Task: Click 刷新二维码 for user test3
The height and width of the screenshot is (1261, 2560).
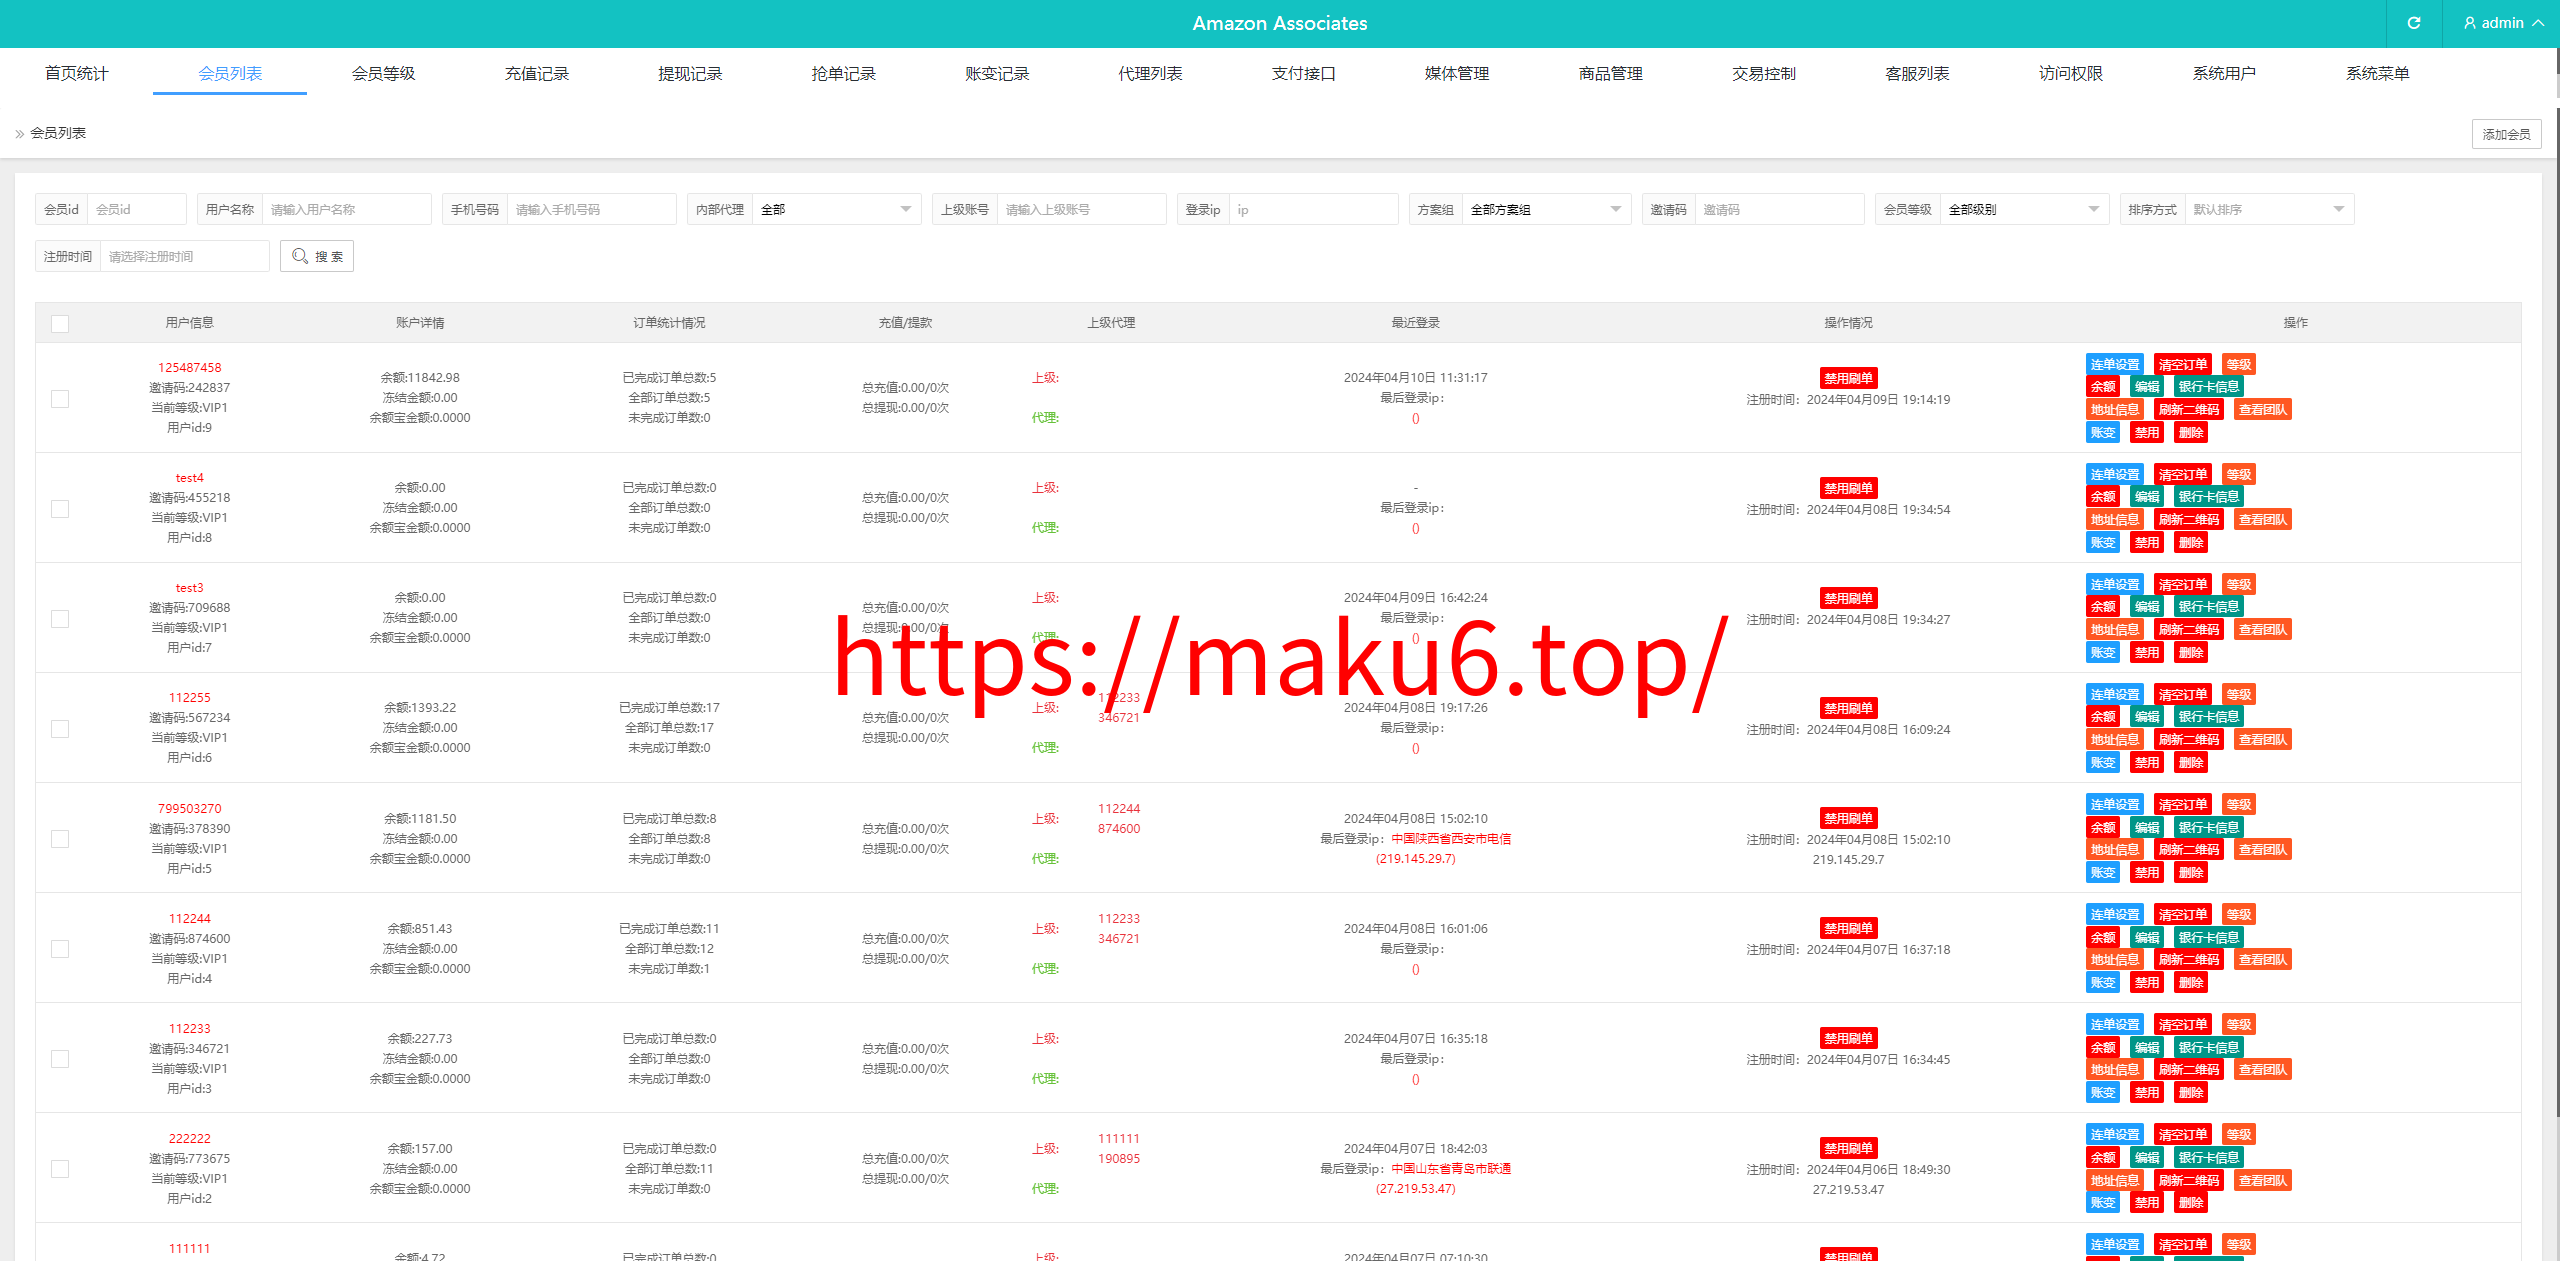Action: pos(2188,629)
